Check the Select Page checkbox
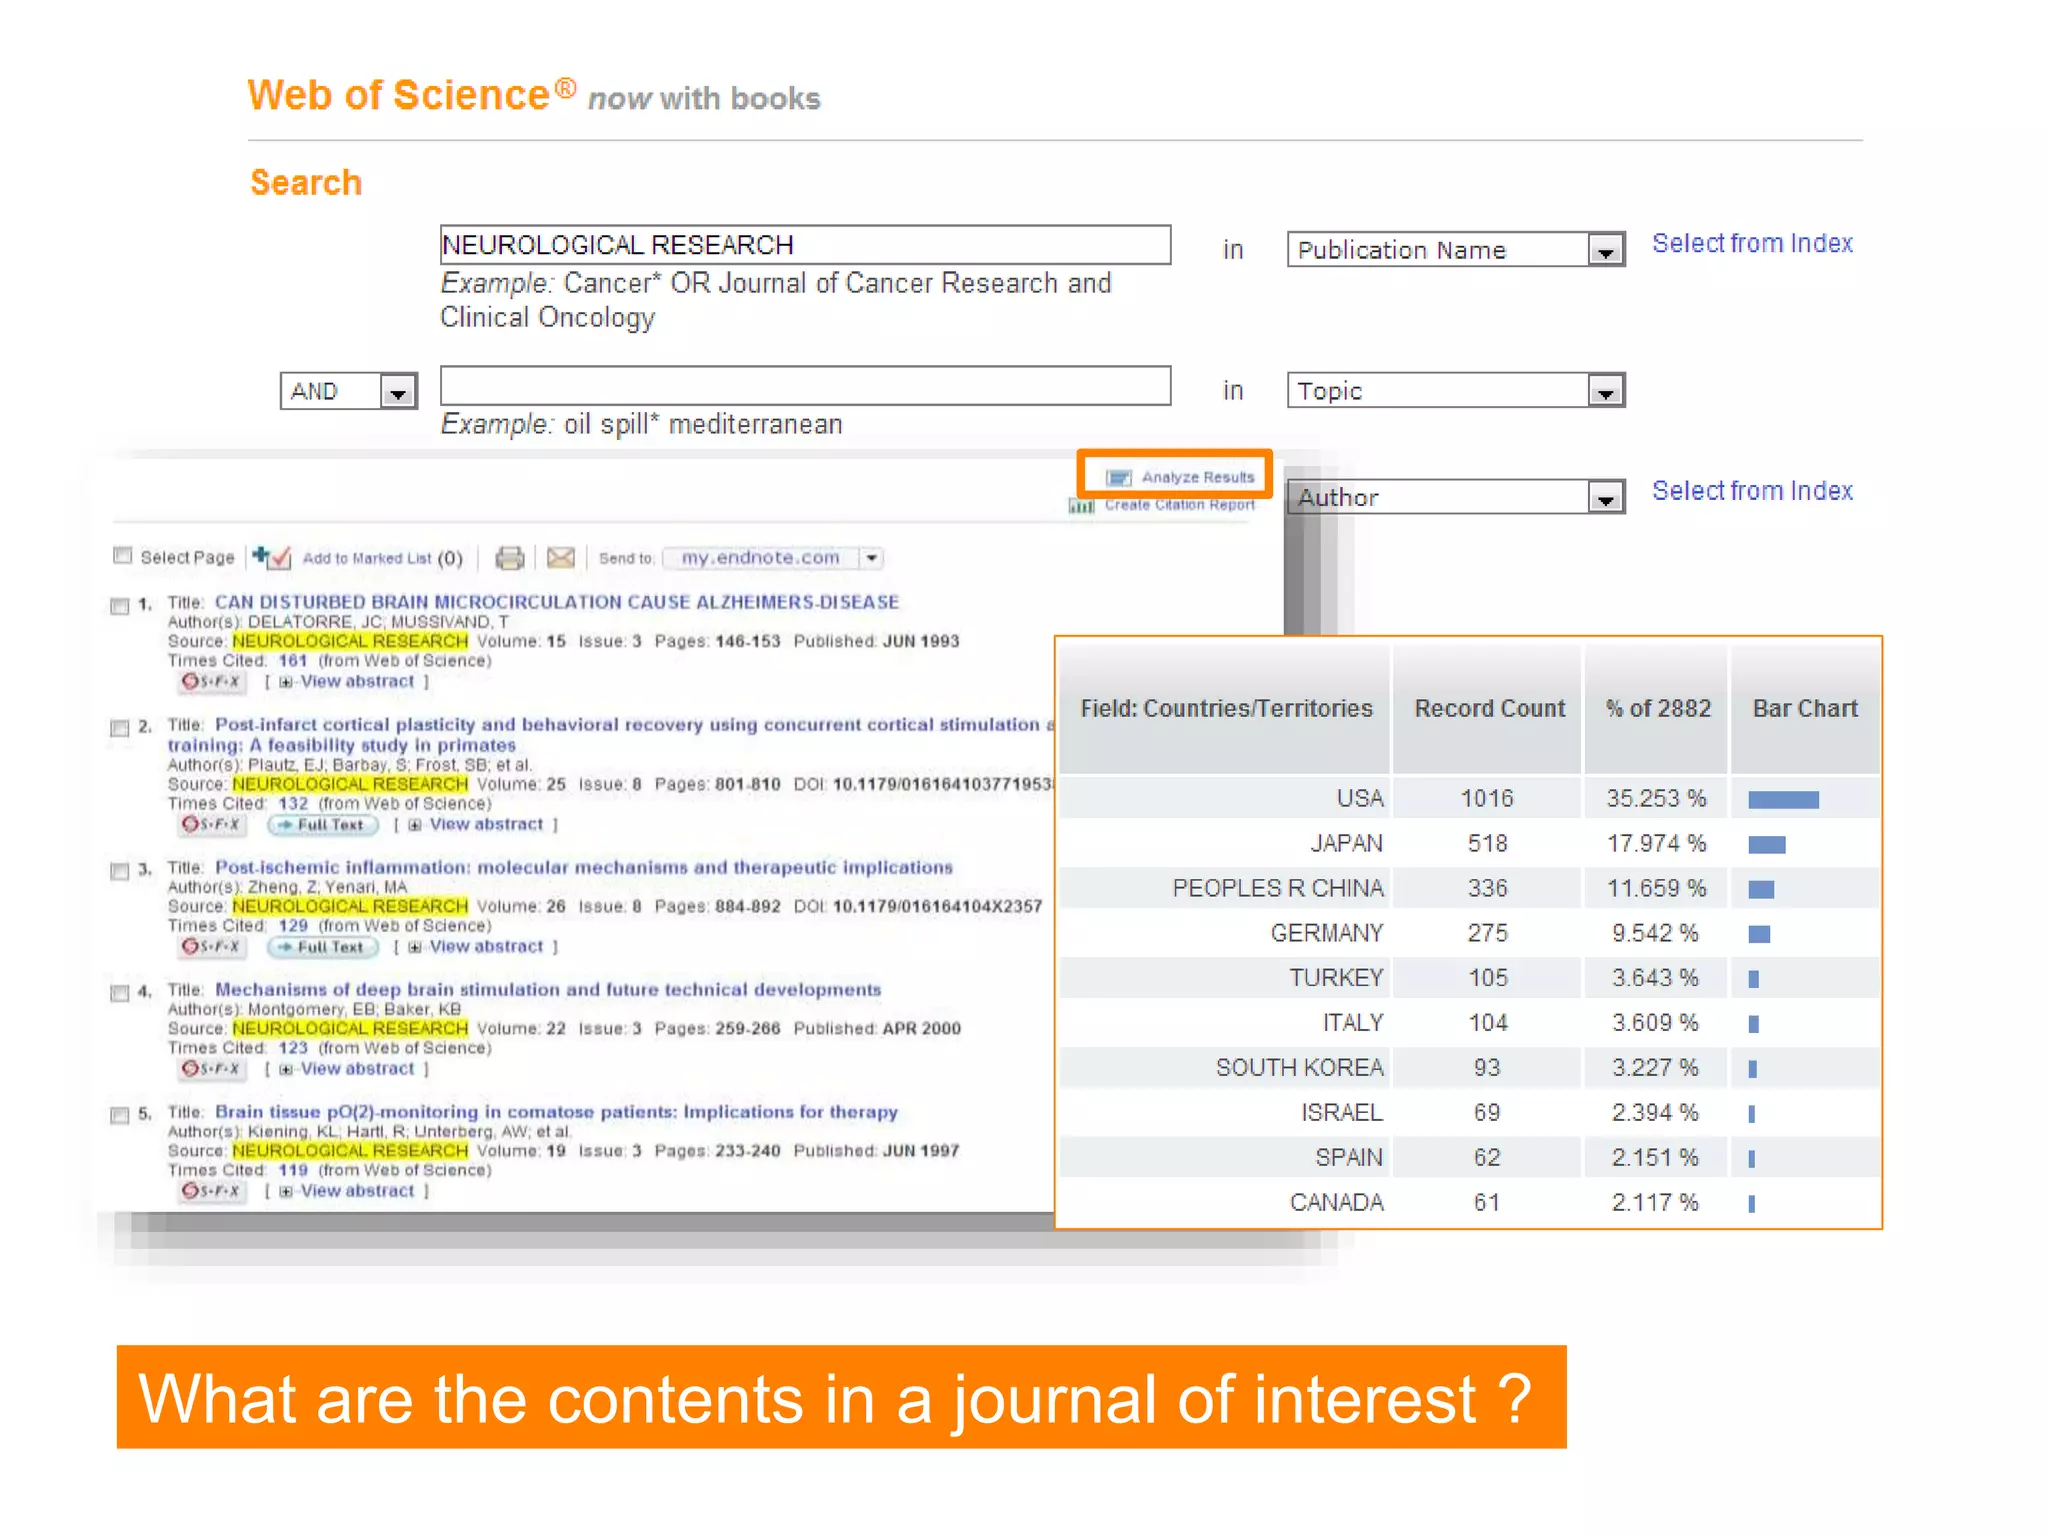 (123, 556)
